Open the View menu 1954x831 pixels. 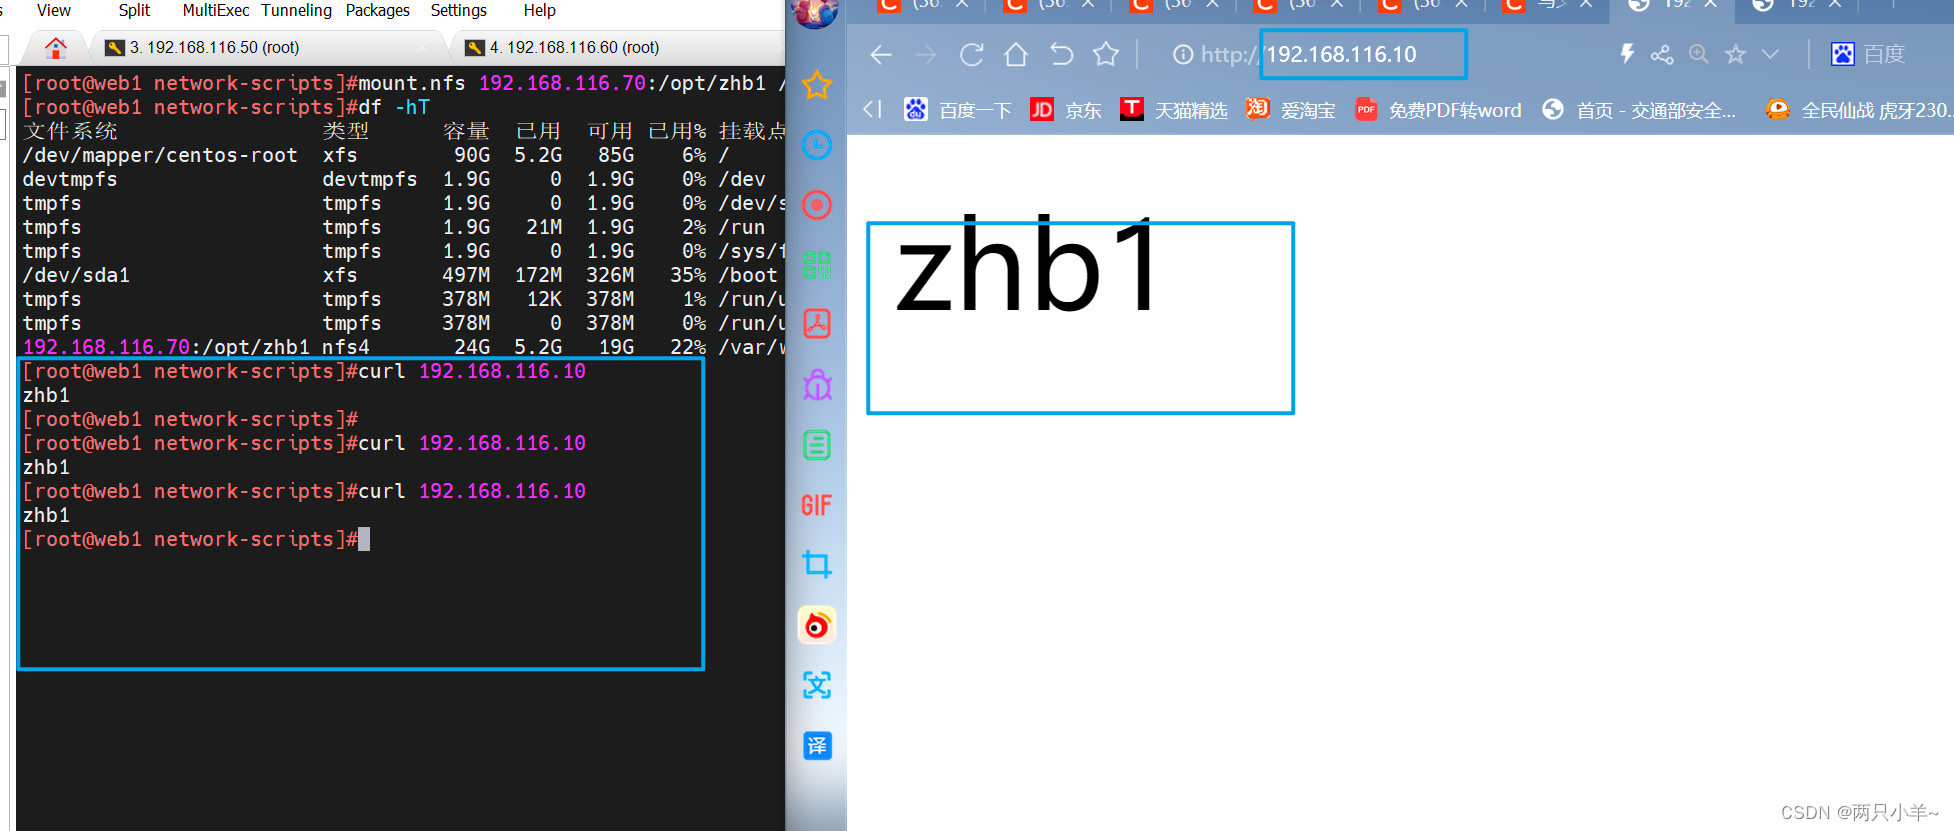pyautogui.click(x=54, y=10)
